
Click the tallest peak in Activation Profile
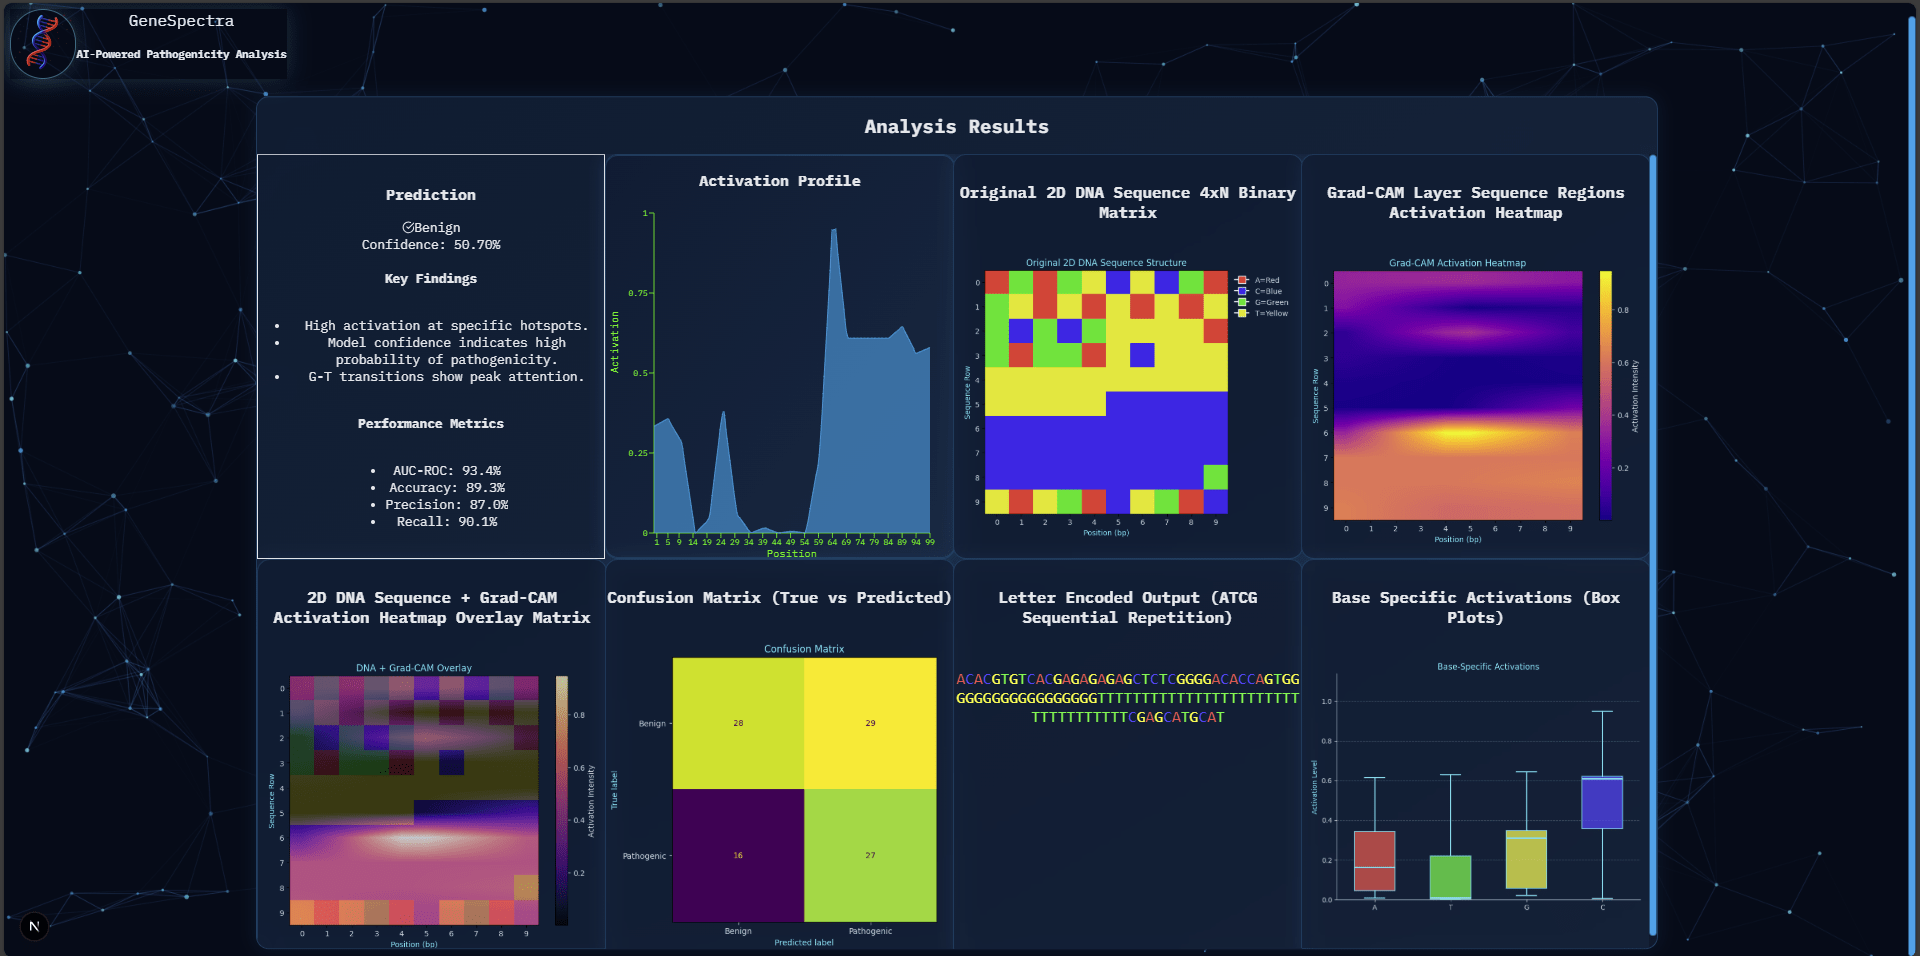pos(833,232)
